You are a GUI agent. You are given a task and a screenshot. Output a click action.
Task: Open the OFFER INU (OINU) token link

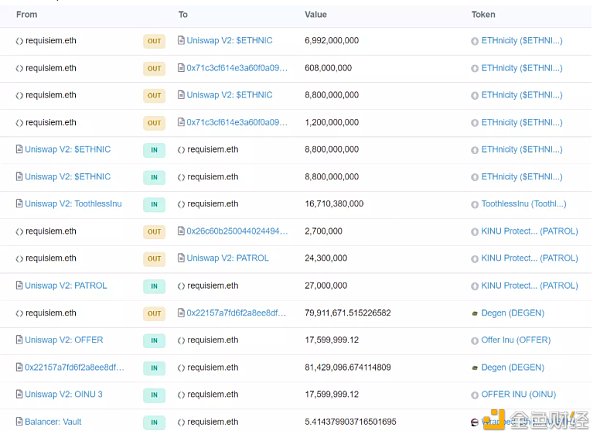522,395
